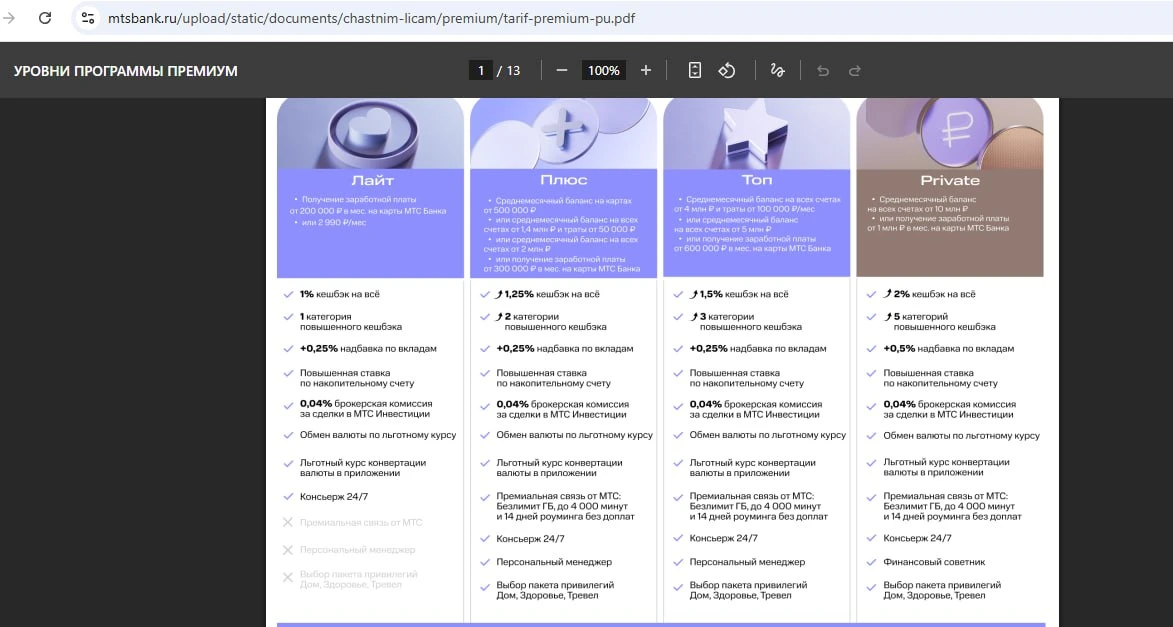1173x627 pixels.
Task: Click the Private tier heading
Action: coord(950,180)
